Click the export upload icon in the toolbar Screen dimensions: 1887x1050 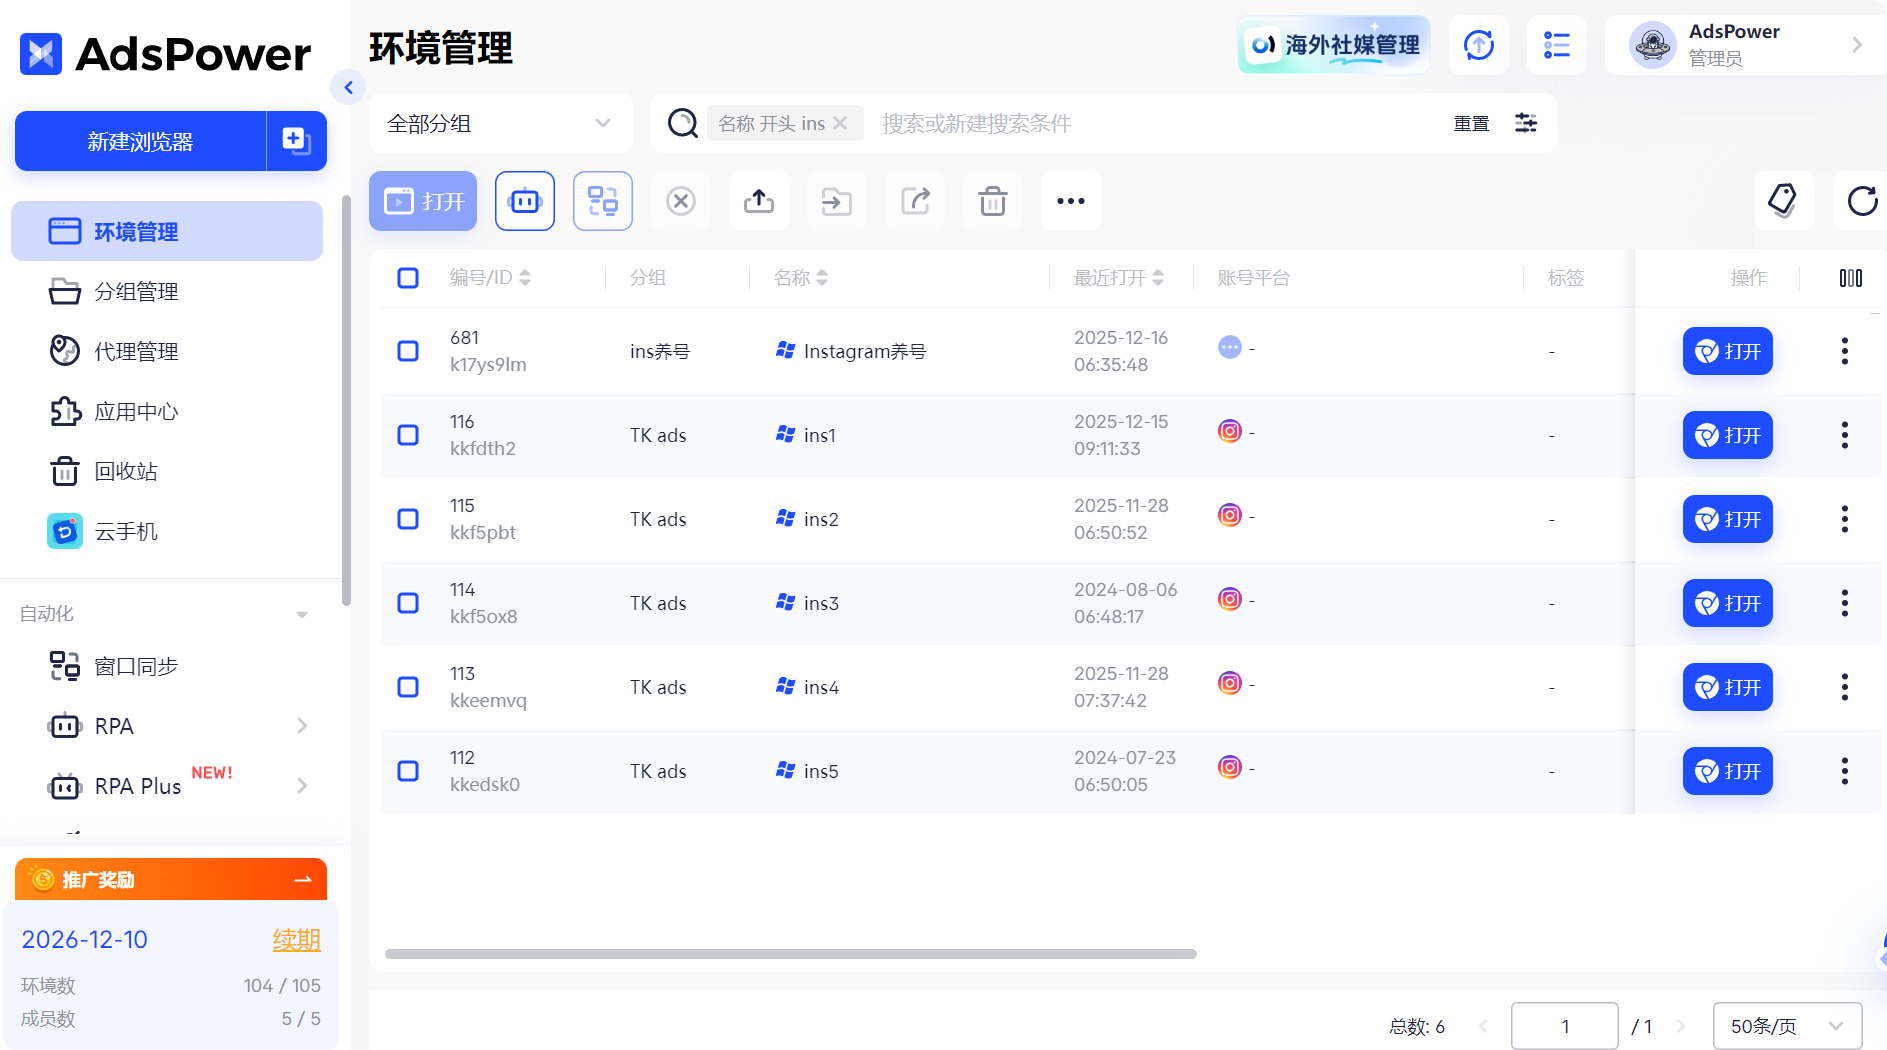point(758,201)
